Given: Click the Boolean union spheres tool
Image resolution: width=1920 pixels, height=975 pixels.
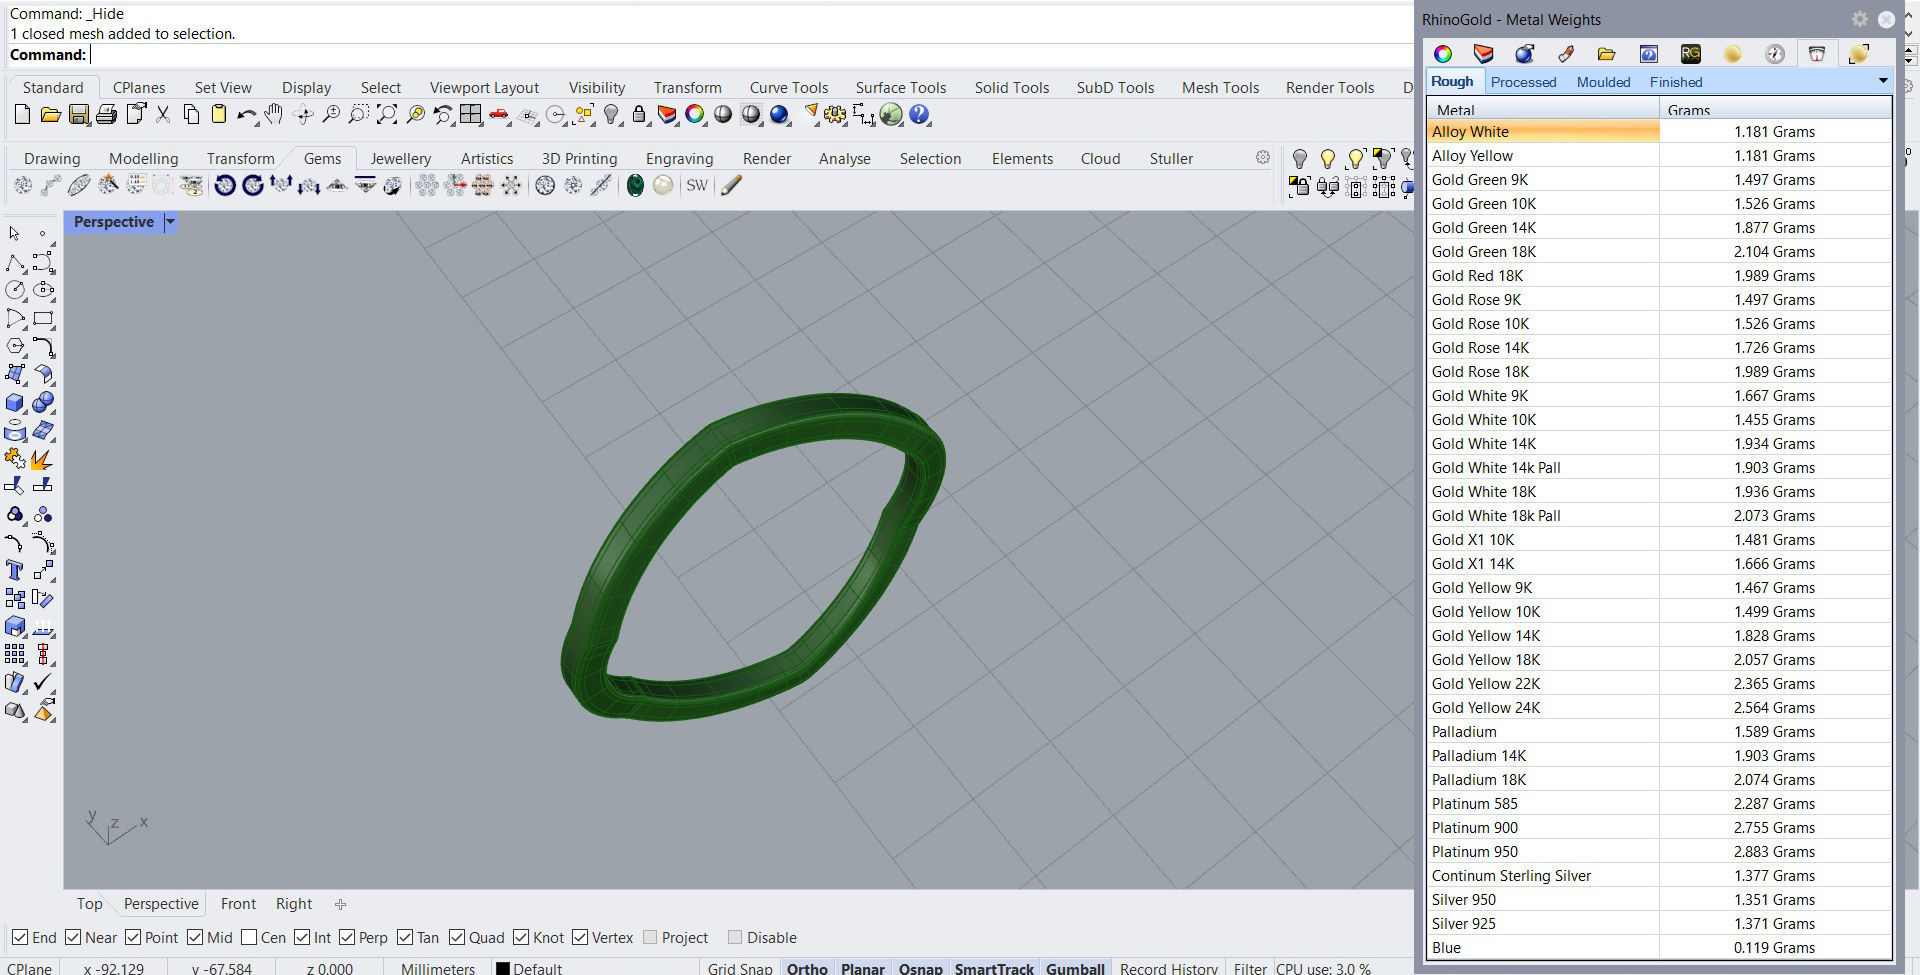Looking at the screenshot, I should 42,403.
